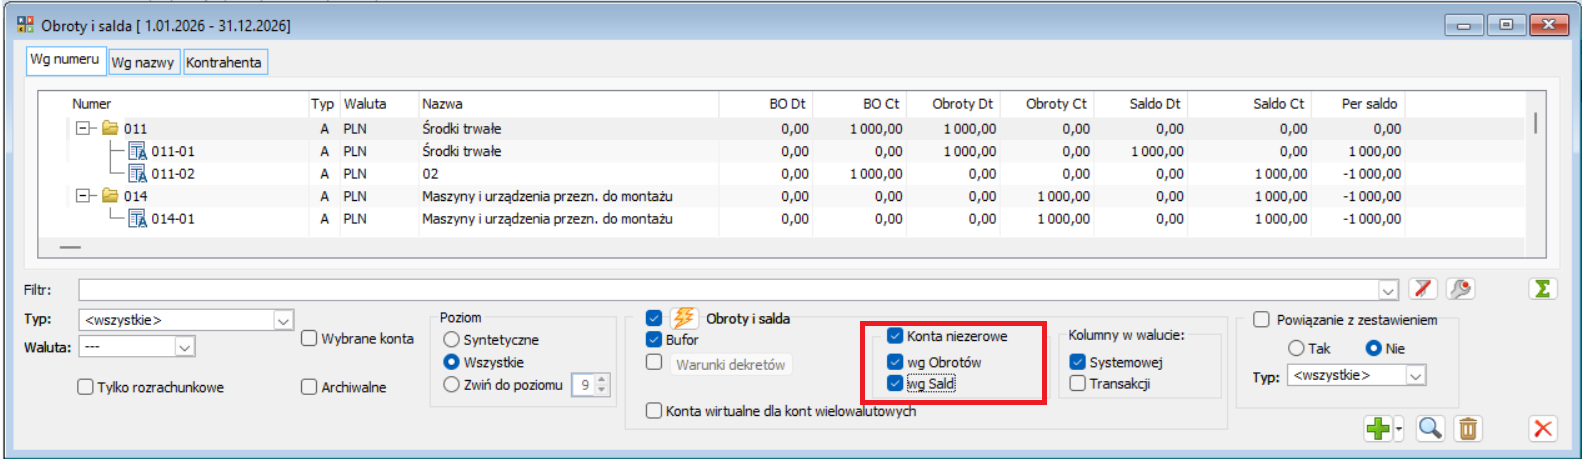
Task: Click the folder icon of account 014
Action: [x=110, y=196]
